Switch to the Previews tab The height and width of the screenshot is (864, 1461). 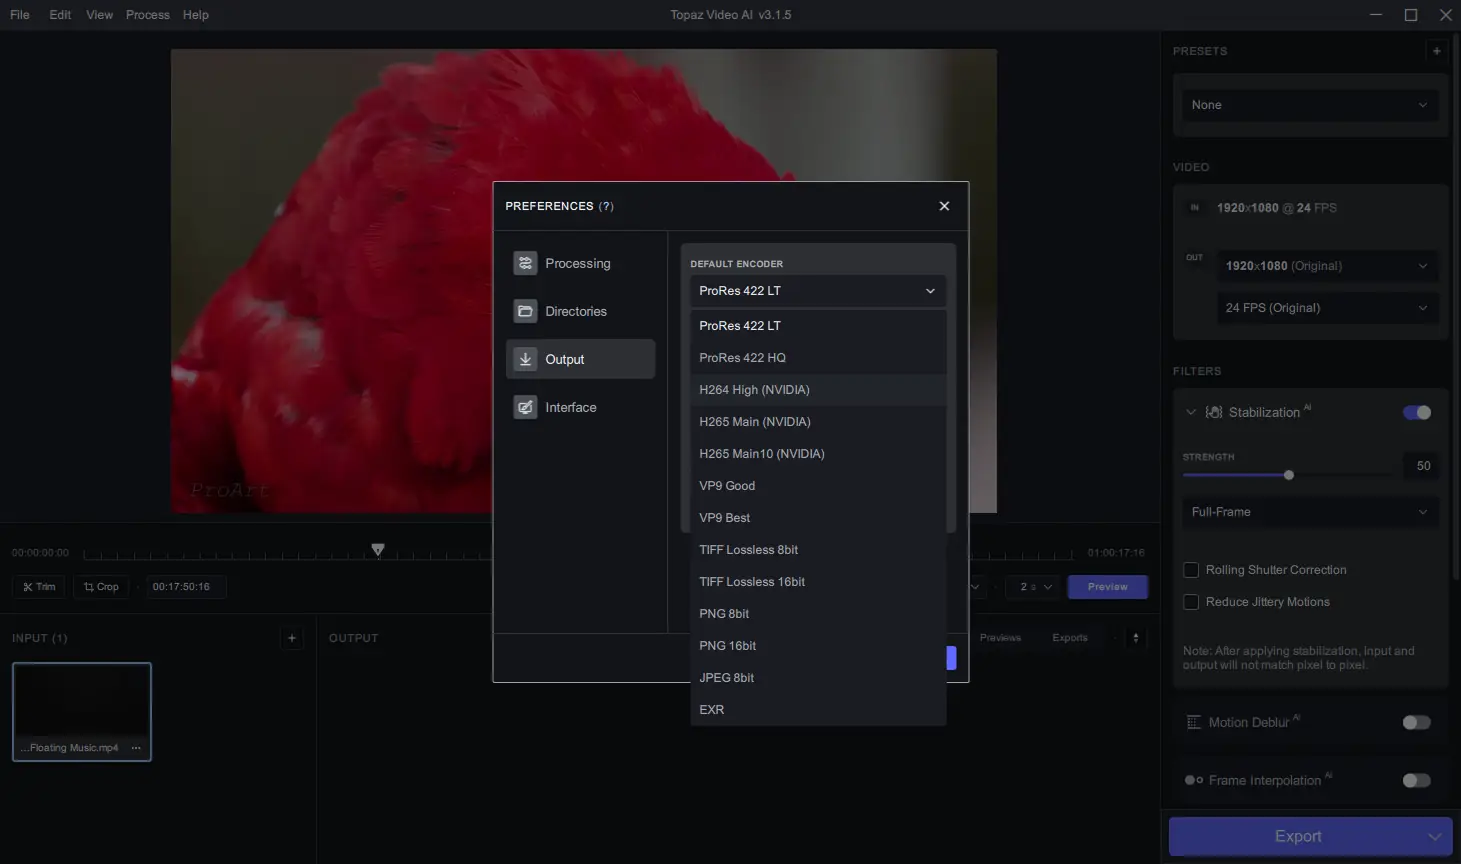point(1000,638)
